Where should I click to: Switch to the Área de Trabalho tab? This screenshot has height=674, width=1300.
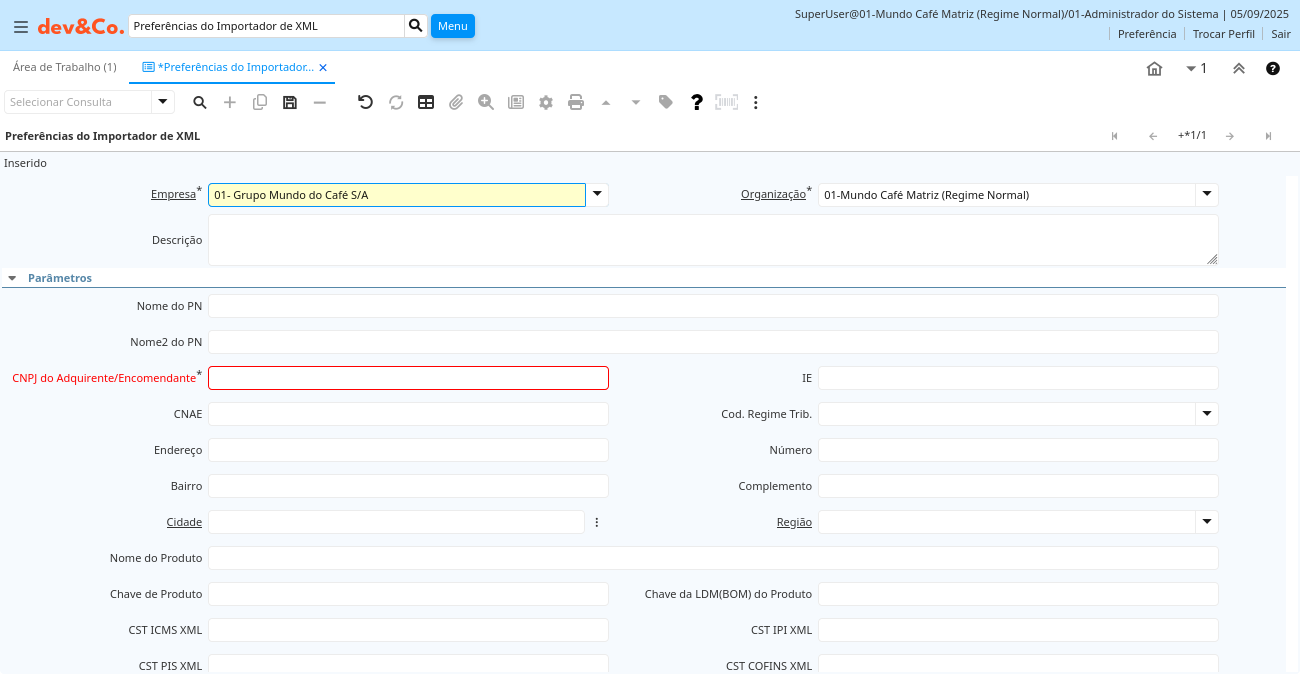pyautogui.click(x=64, y=67)
